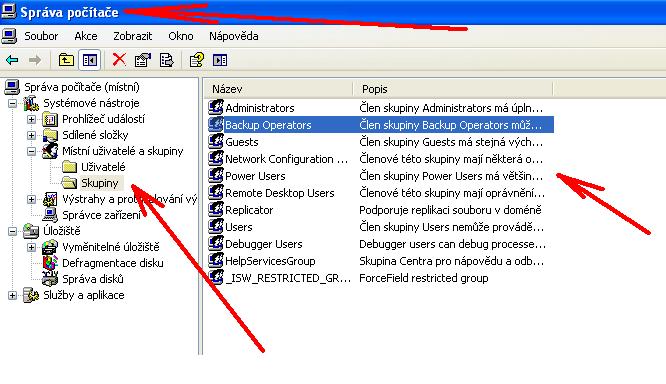This screenshot has height=384, width=666.
Task: Open Help via question mark icon
Action: tap(196, 60)
